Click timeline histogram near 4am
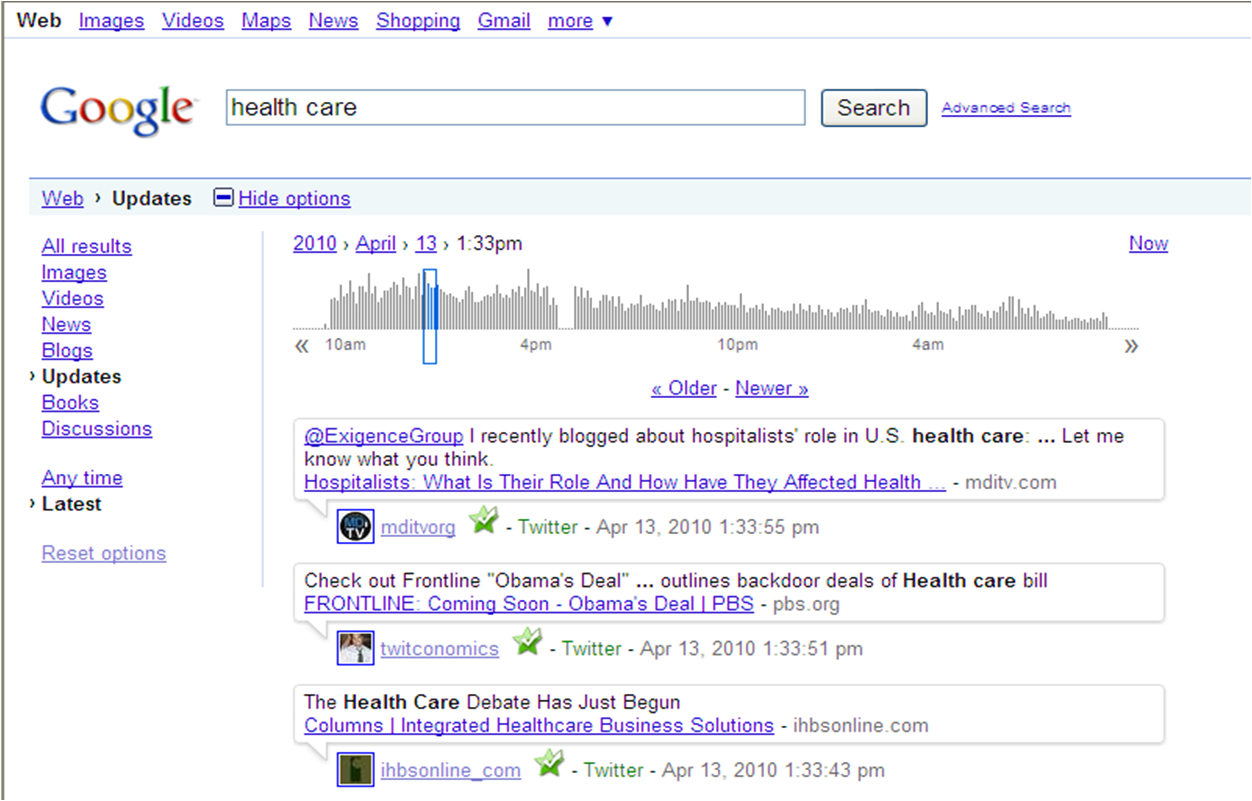This screenshot has width=1252, height=801. pos(927,316)
